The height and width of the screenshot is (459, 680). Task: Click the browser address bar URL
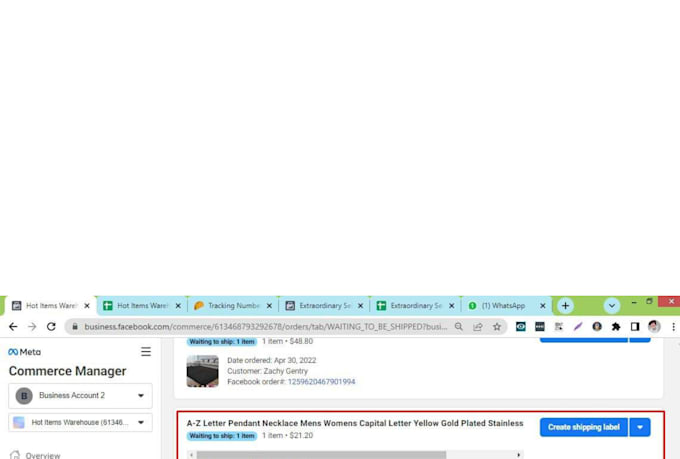click(265, 327)
